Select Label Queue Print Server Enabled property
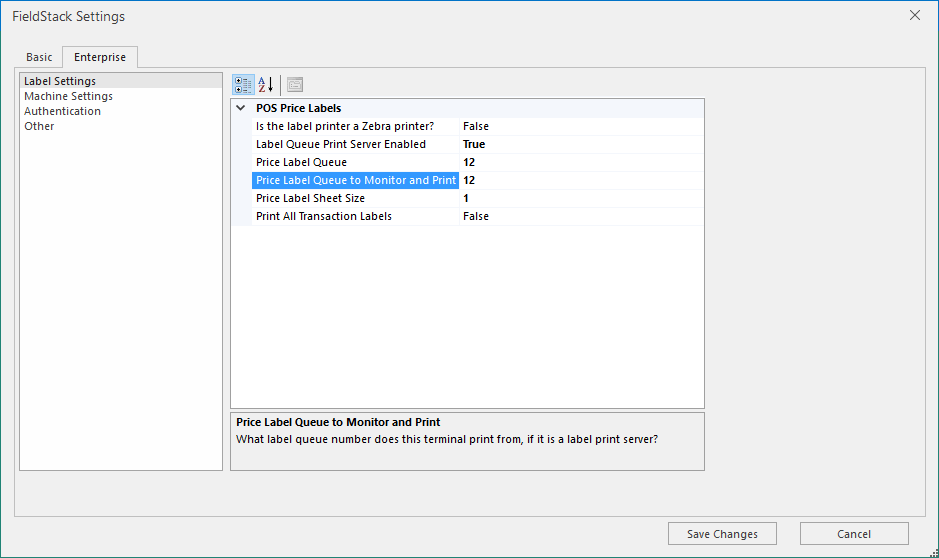 coord(355,144)
